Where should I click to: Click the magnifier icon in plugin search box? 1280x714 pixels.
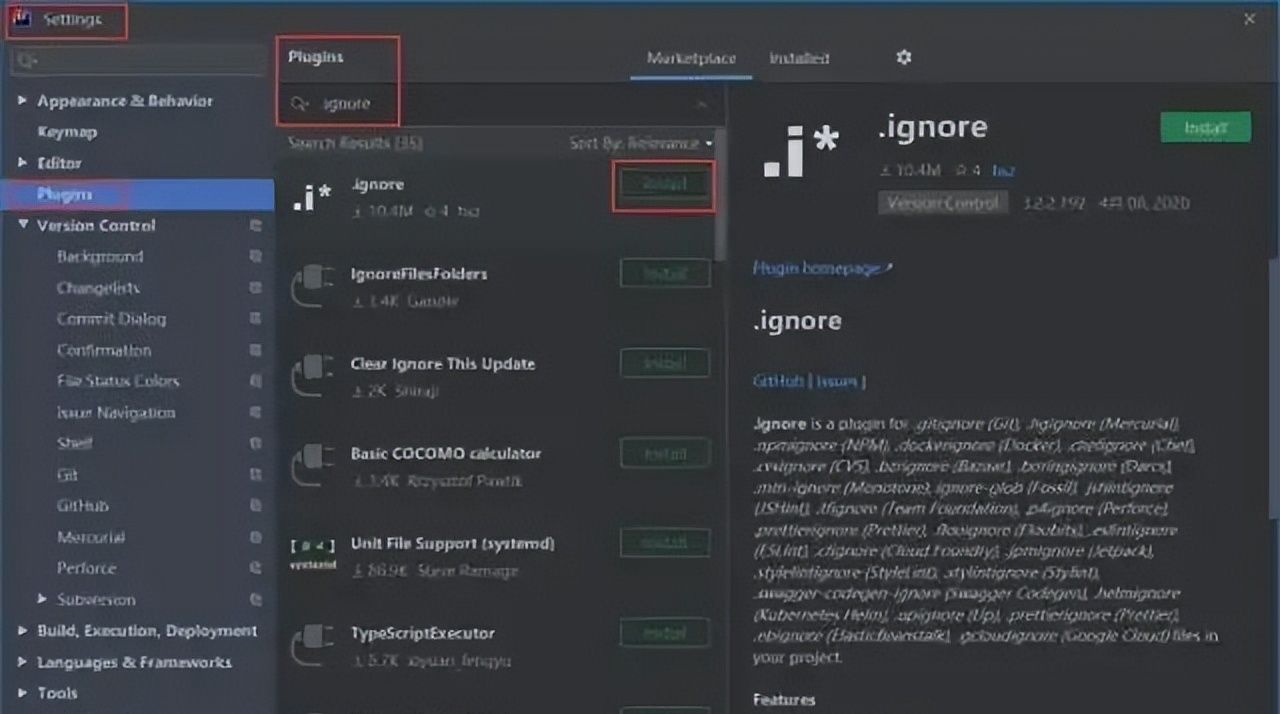(300, 104)
